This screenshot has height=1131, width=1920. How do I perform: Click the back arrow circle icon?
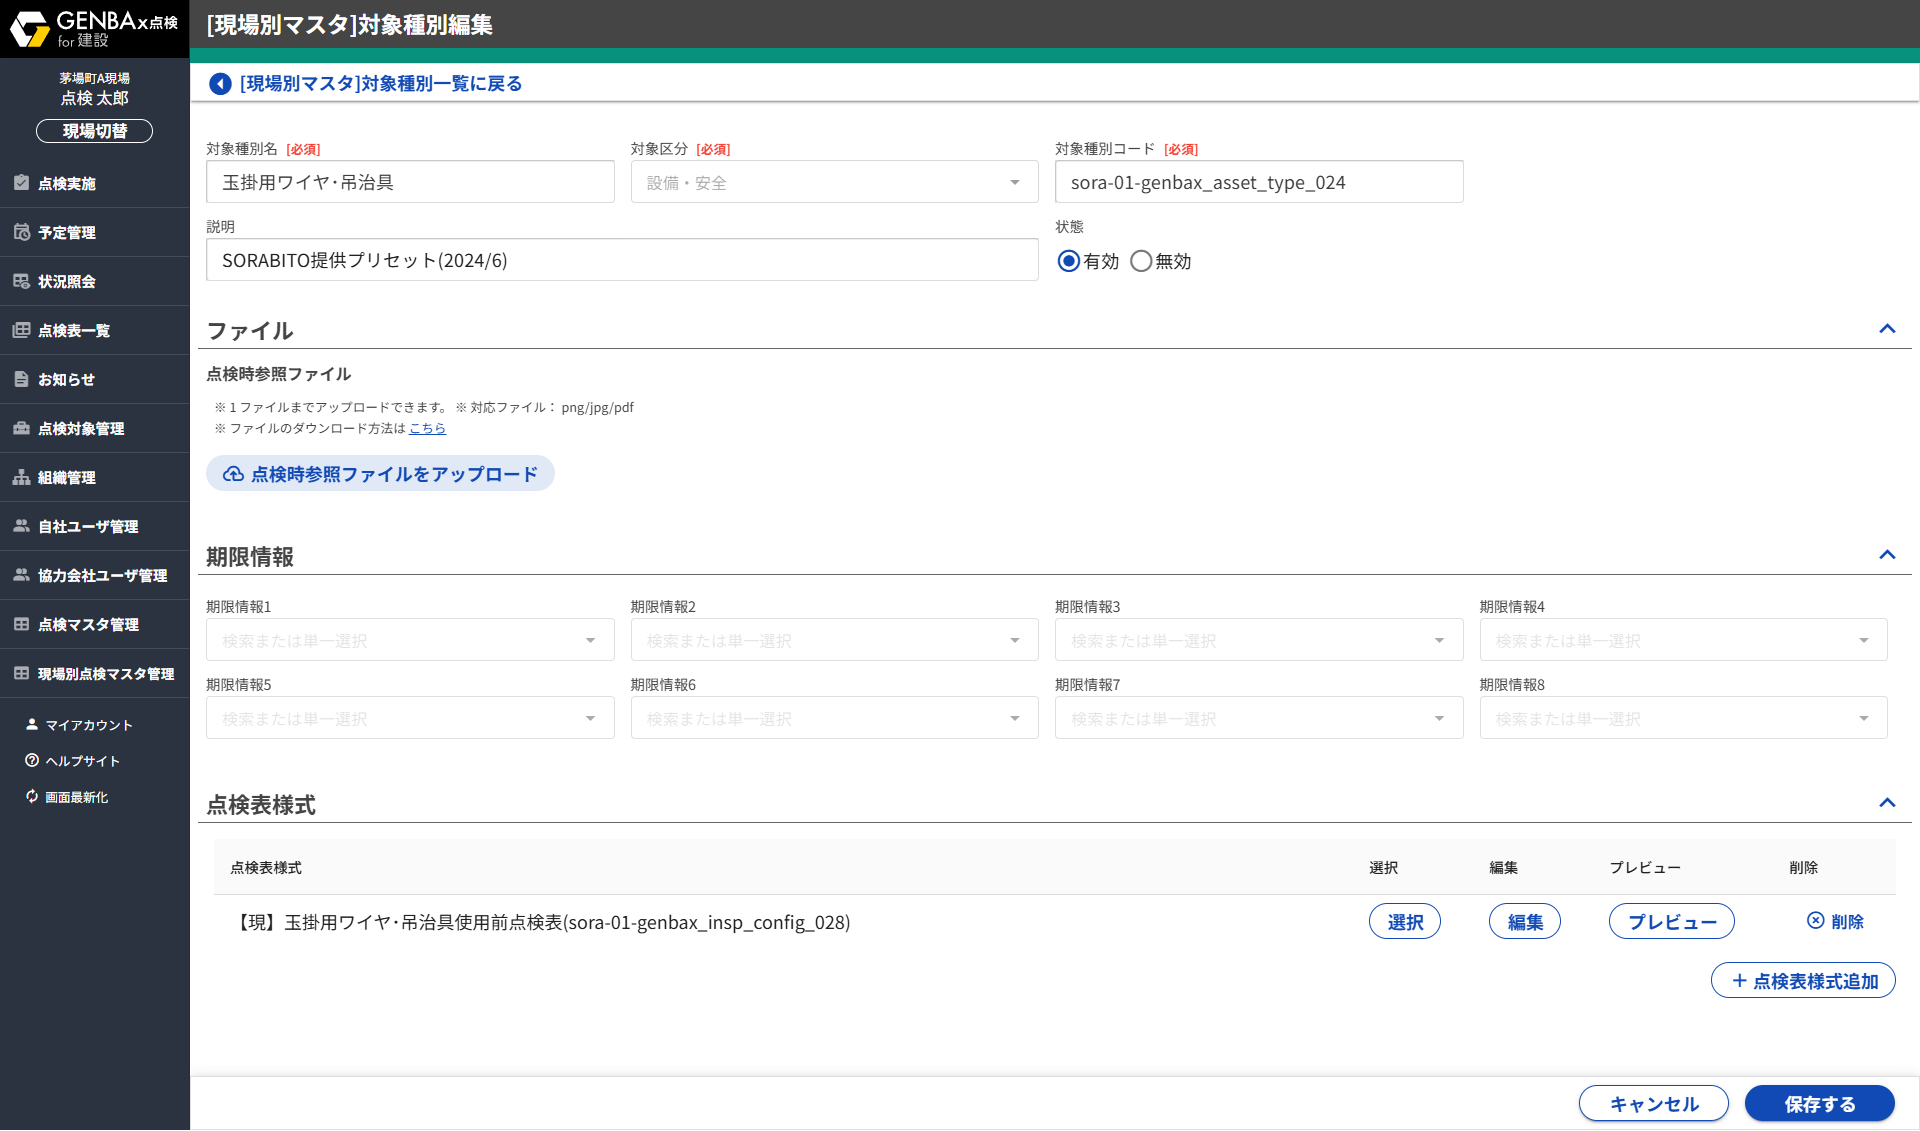point(220,84)
